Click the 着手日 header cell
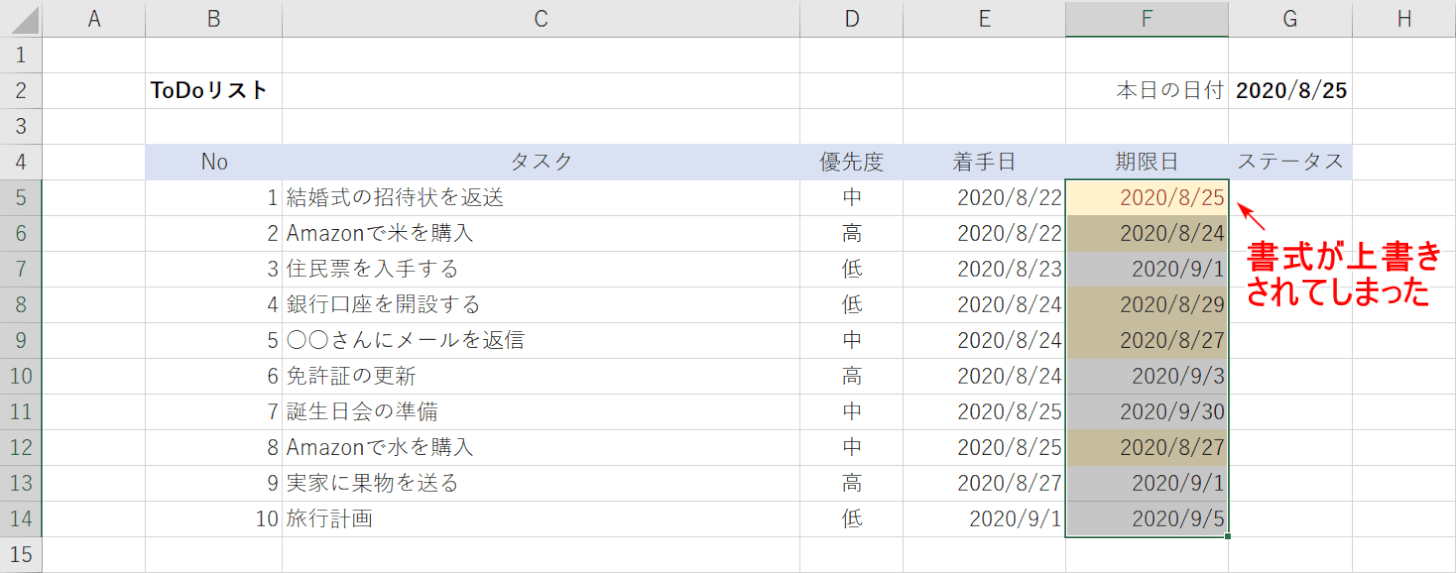 tap(985, 162)
